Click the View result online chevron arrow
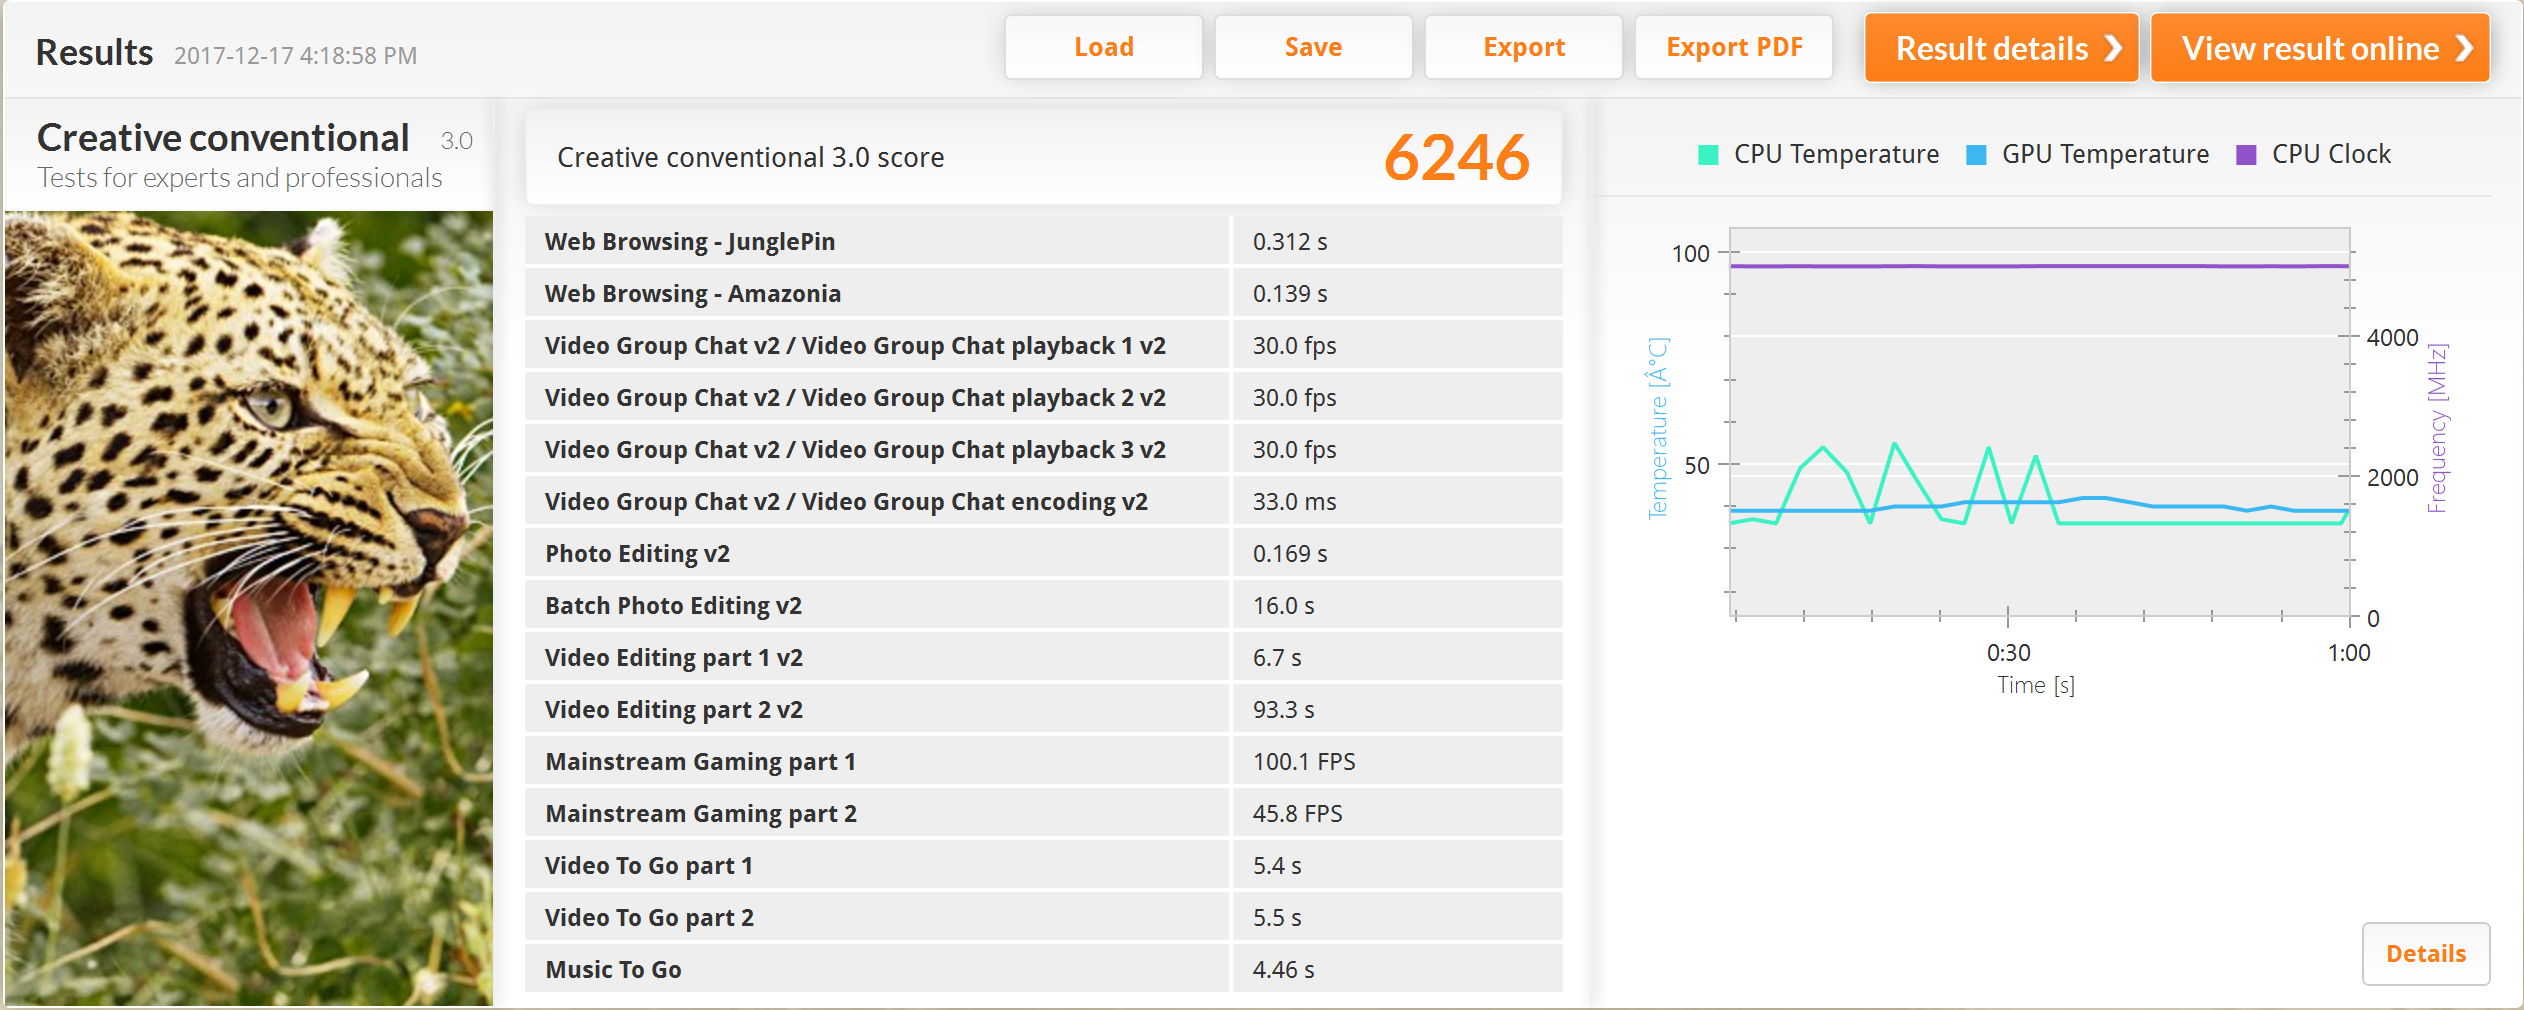The width and height of the screenshot is (2524, 1010). pyautogui.click(x=2465, y=48)
